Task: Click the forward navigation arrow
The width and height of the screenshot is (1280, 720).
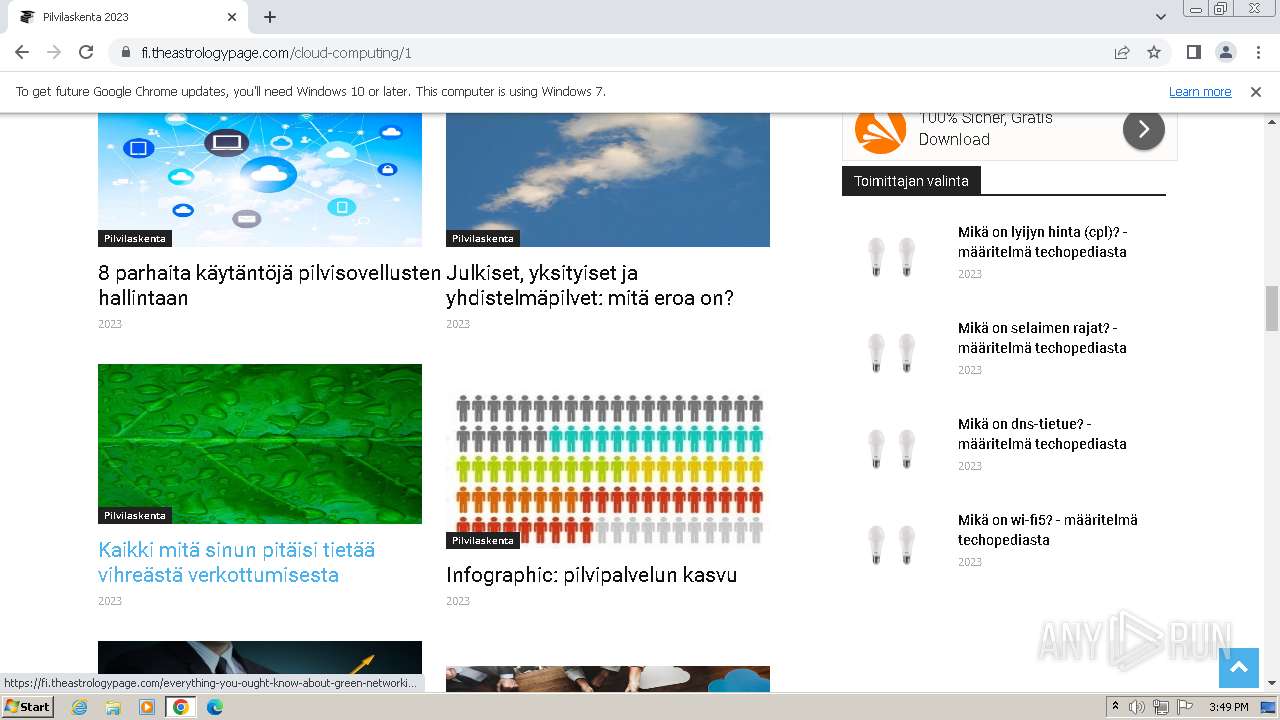Action: click(54, 52)
